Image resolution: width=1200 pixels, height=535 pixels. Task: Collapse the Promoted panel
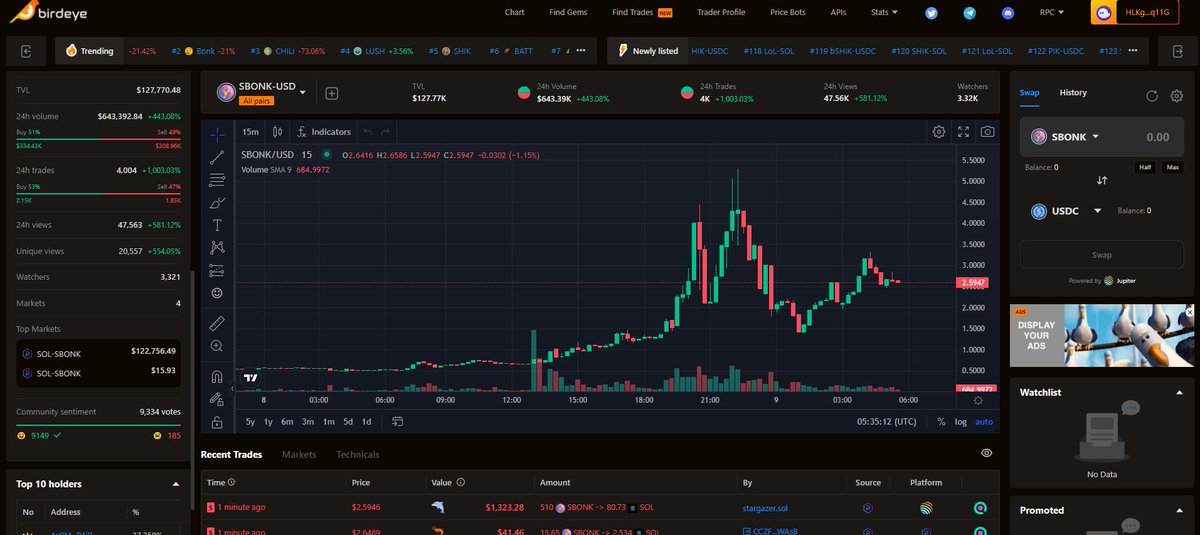pyautogui.click(x=1179, y=510)
